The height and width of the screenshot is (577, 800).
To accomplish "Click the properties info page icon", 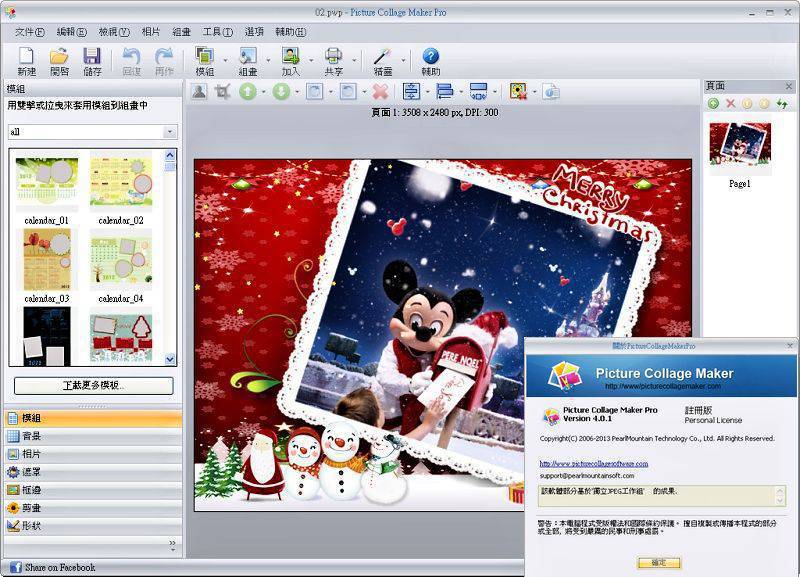I will 551,92.
